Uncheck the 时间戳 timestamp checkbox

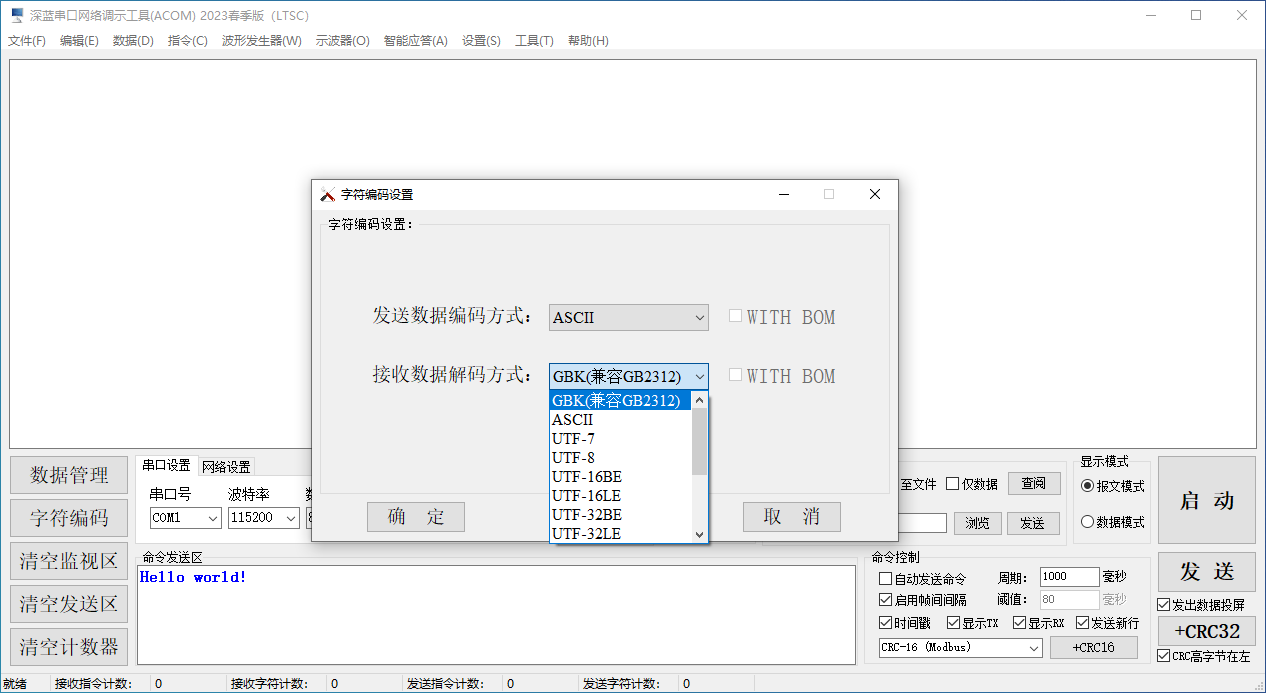(x=885, y=623)
